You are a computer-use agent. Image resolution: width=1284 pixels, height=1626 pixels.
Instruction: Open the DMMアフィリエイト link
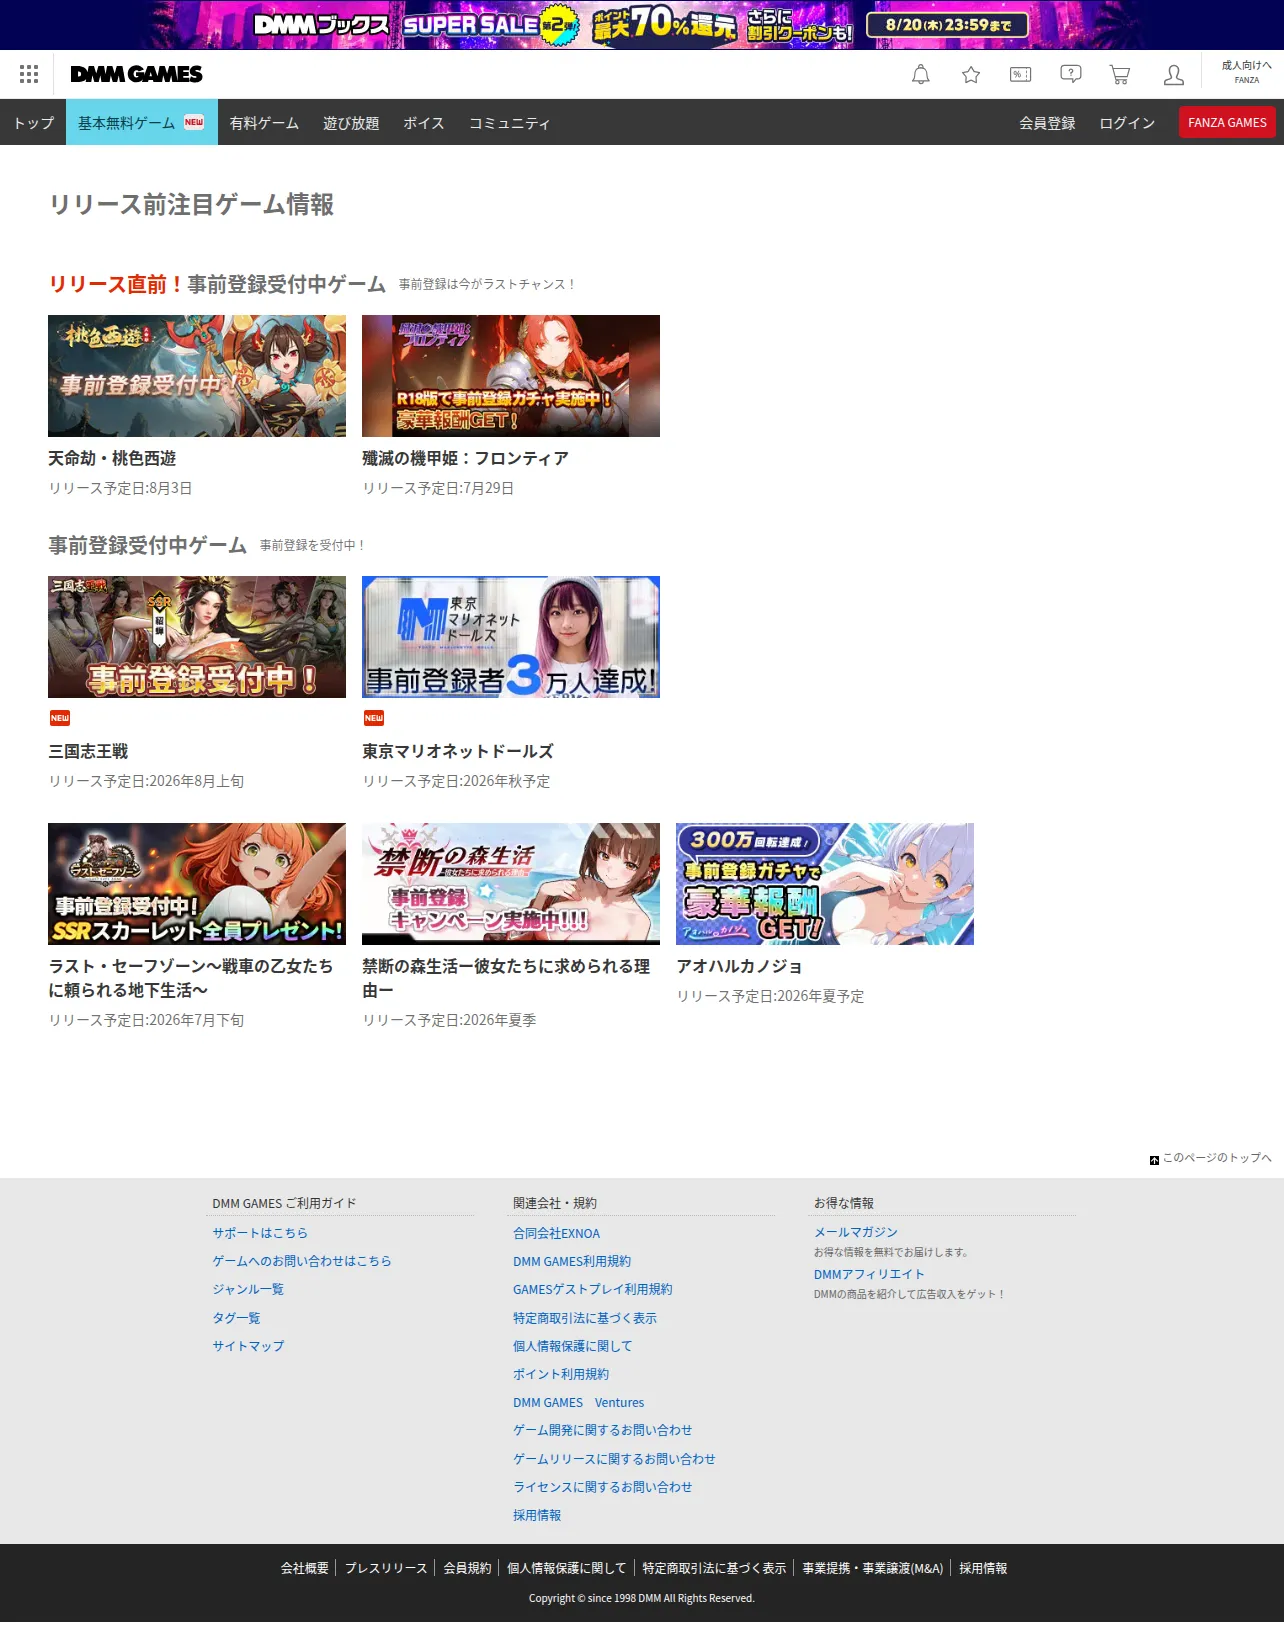(x=869, y=1274)
